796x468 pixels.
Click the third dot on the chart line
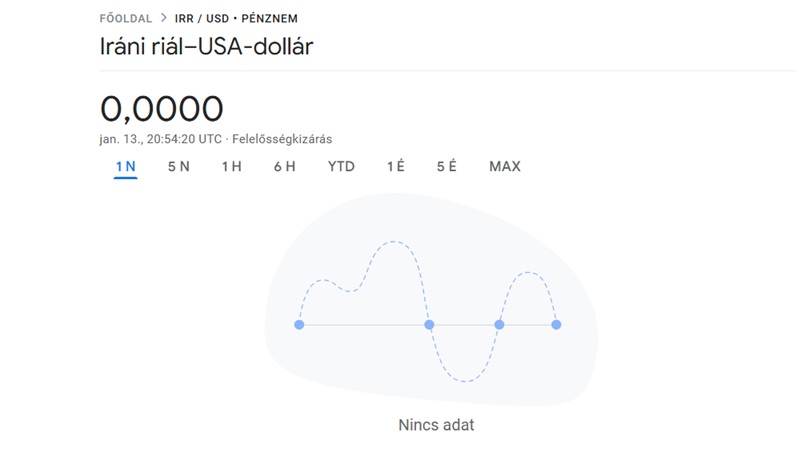(x=499, y=325)
